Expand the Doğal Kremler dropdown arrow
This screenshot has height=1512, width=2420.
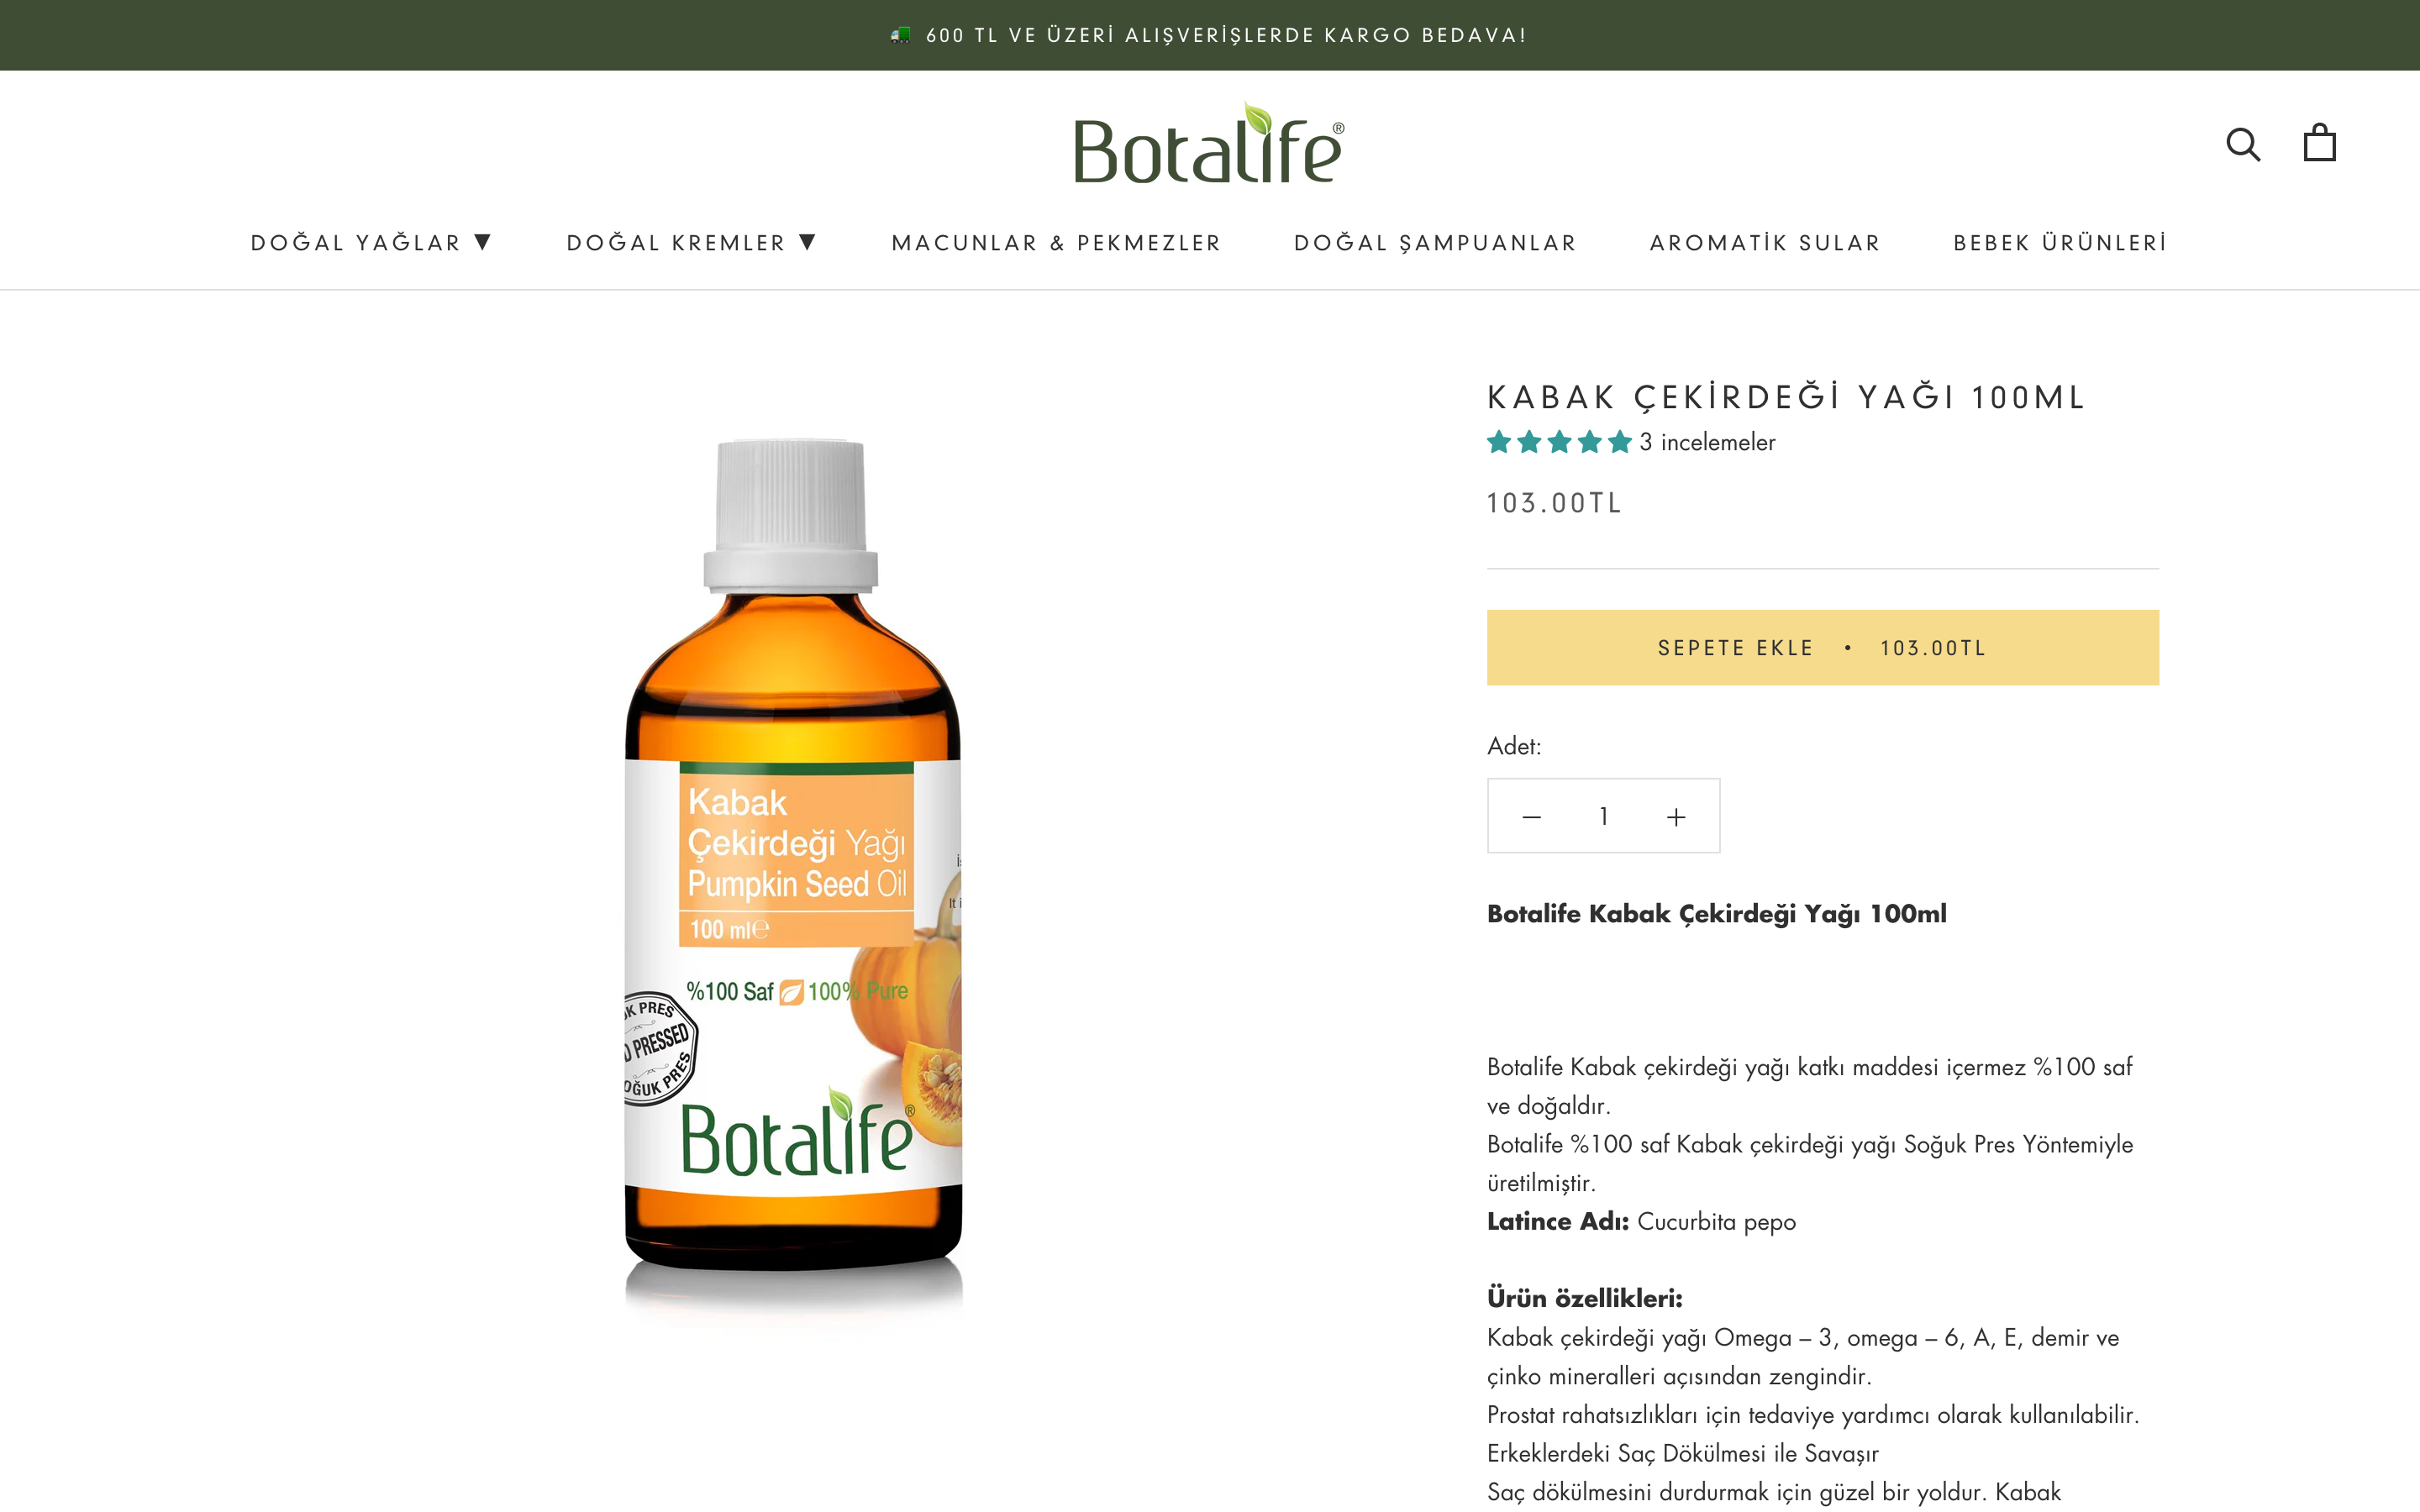808,242
